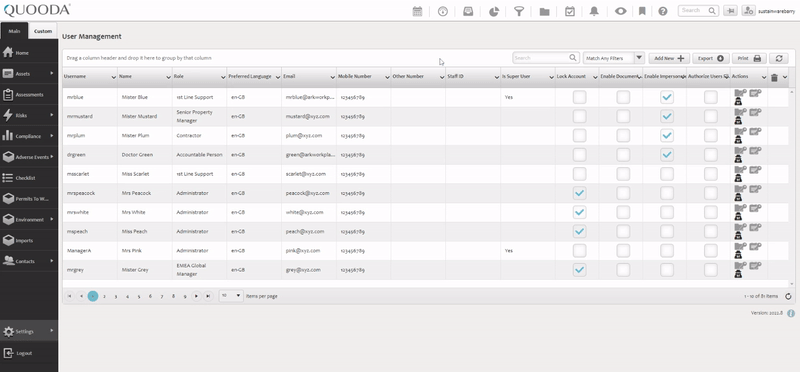Click the reload button beside Print
Viewport: 800px width, 372px height.
(779, 58)
